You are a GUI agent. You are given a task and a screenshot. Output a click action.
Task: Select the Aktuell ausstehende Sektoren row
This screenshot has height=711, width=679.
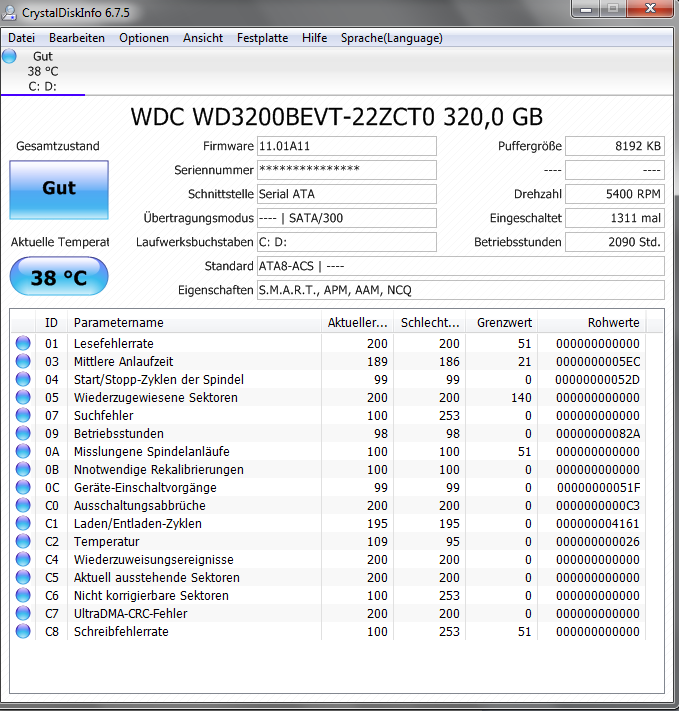click(329, 577)
